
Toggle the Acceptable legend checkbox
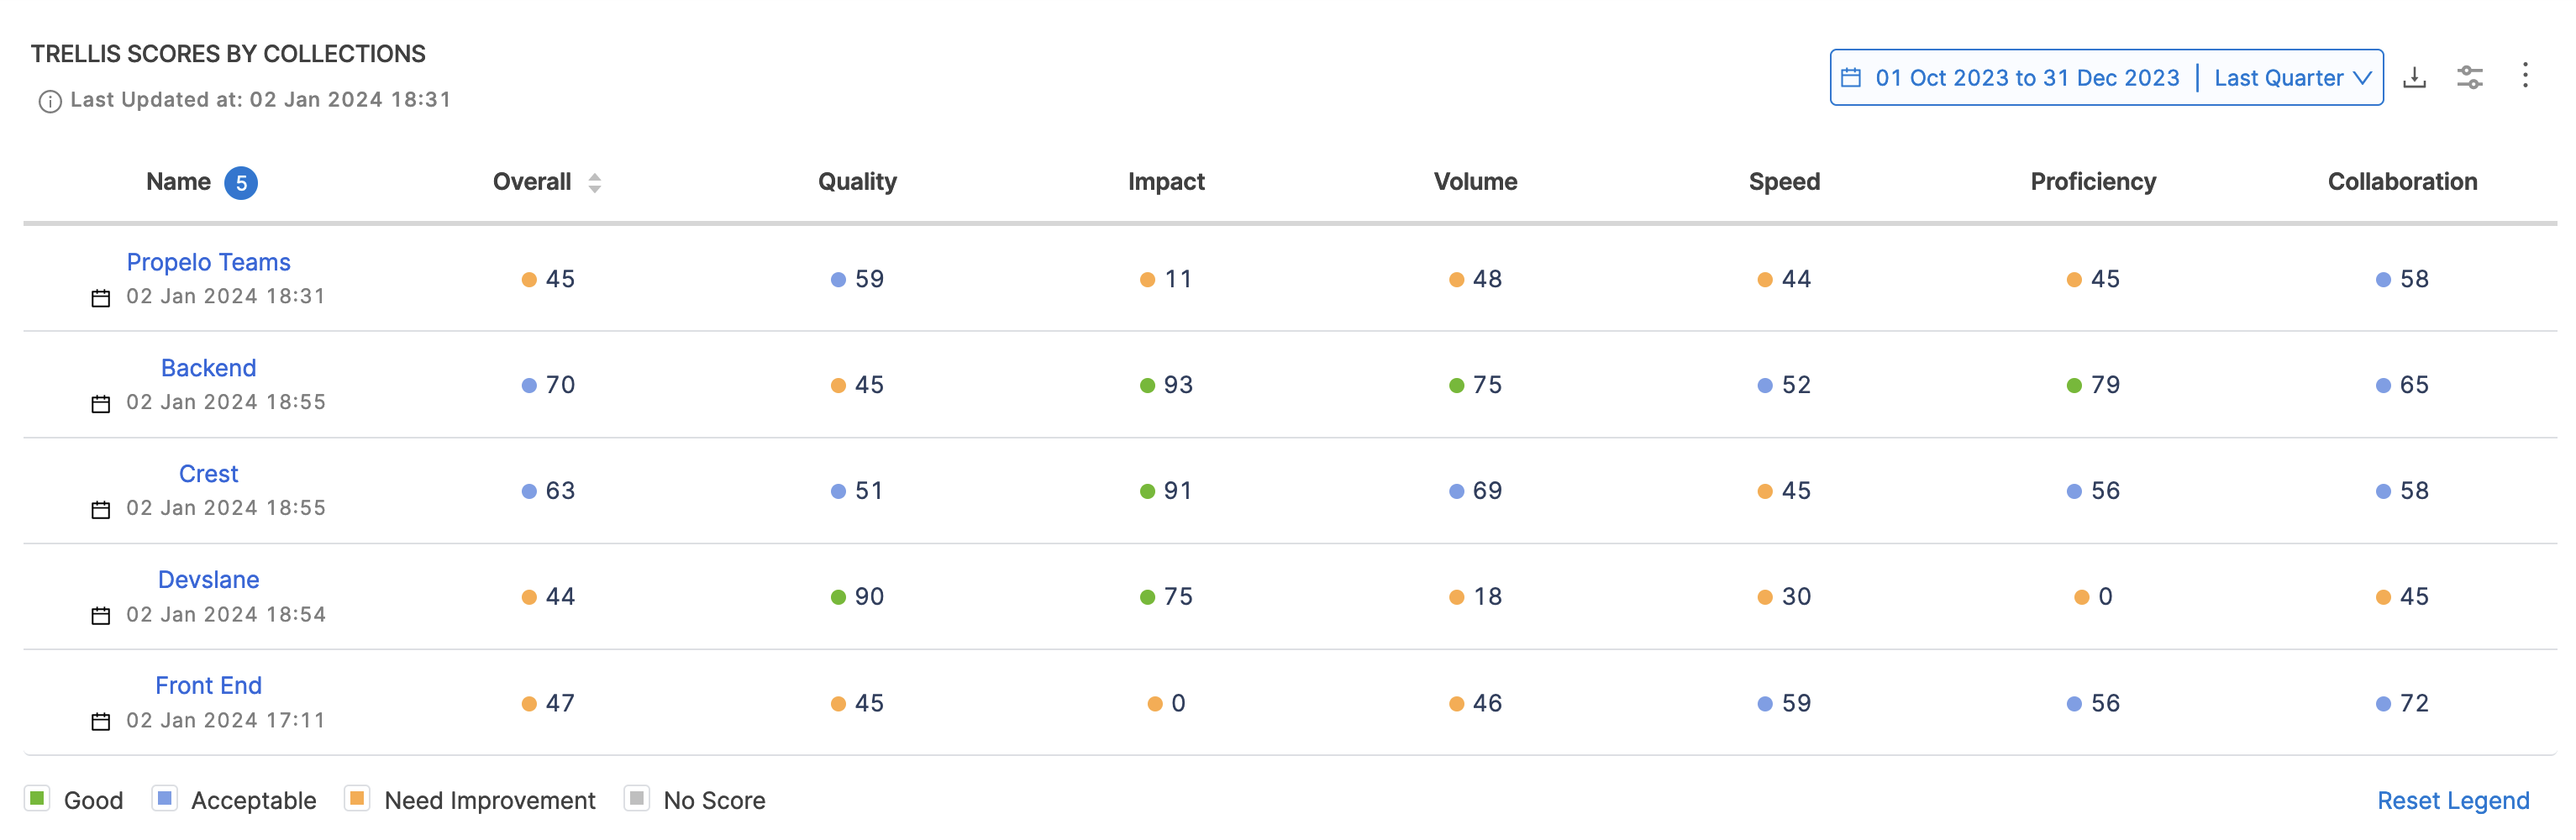tap(165, 799)
